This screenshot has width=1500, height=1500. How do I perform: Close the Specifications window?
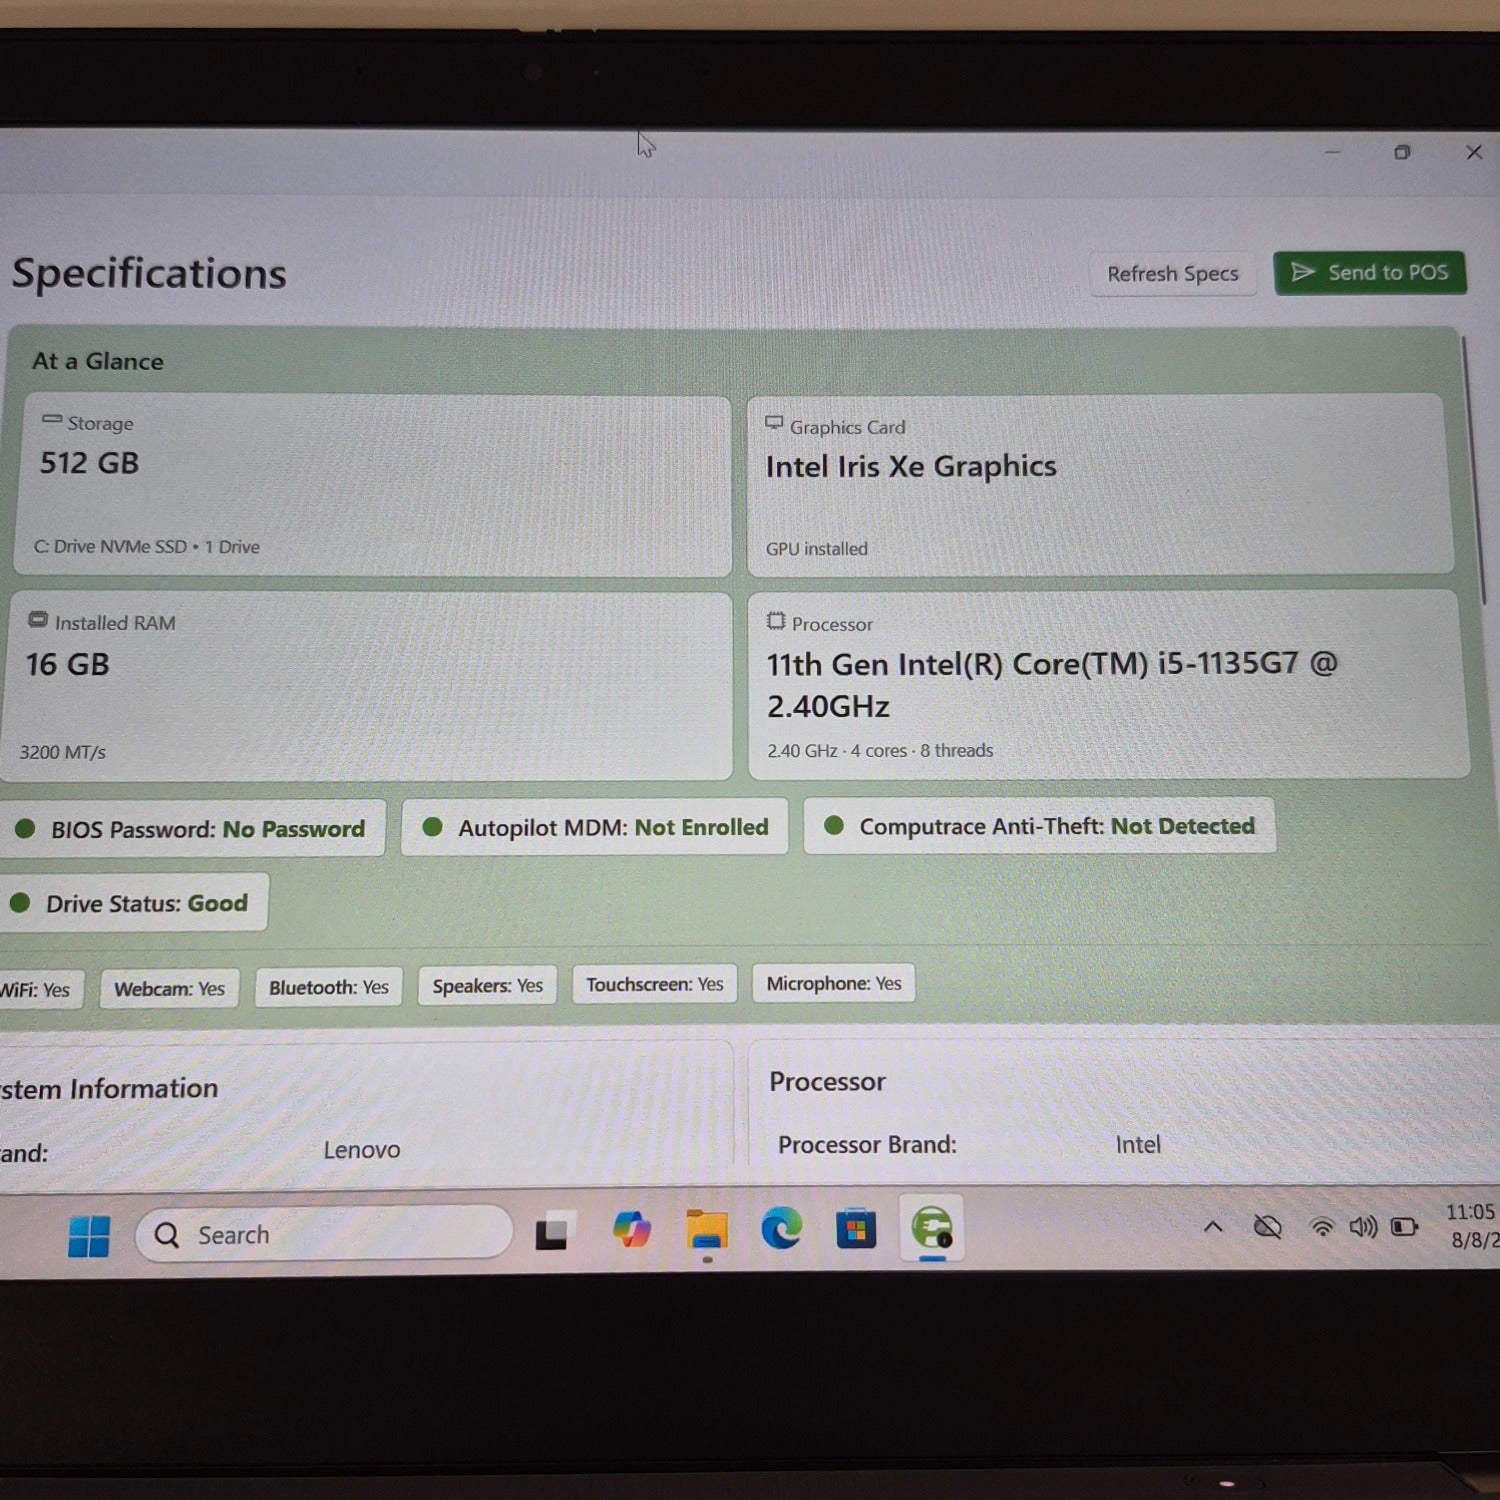click(1474, 152)
